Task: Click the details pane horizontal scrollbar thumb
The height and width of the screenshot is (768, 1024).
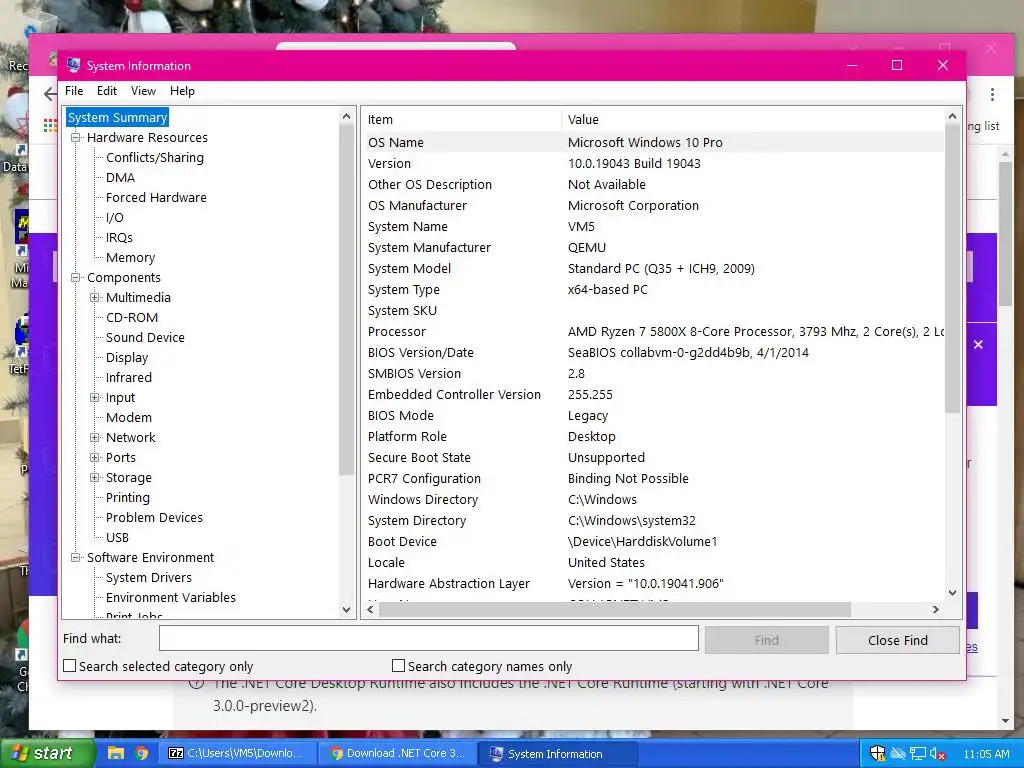Action: pyautogui.click(x=615, y=609)
